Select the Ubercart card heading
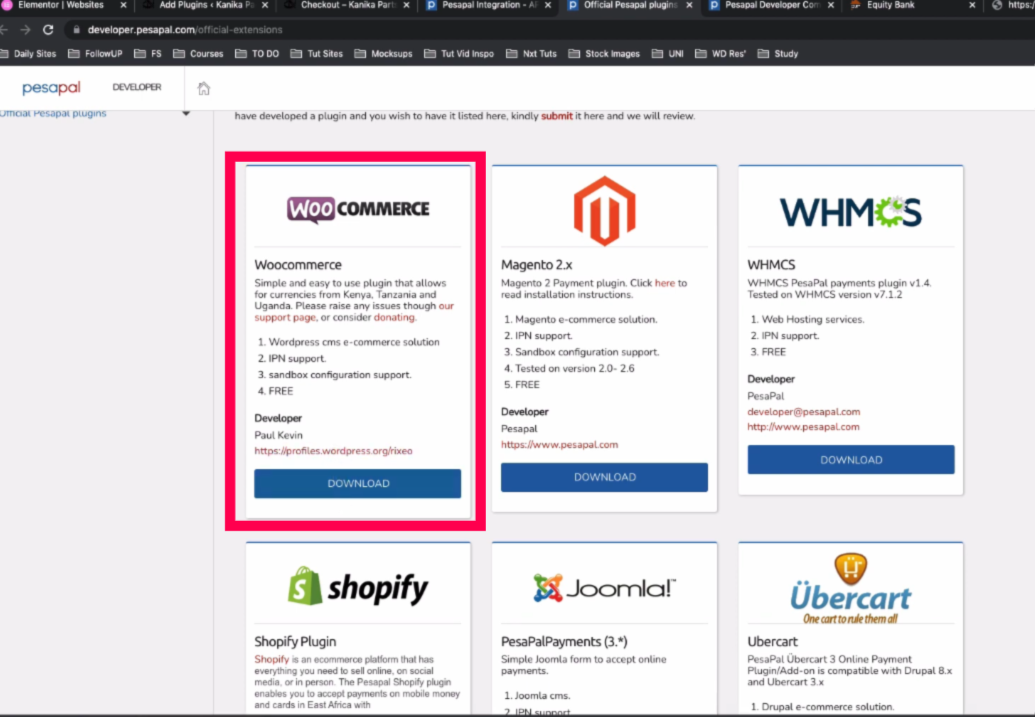This screenshot has width=1035, height=717. 772,642
